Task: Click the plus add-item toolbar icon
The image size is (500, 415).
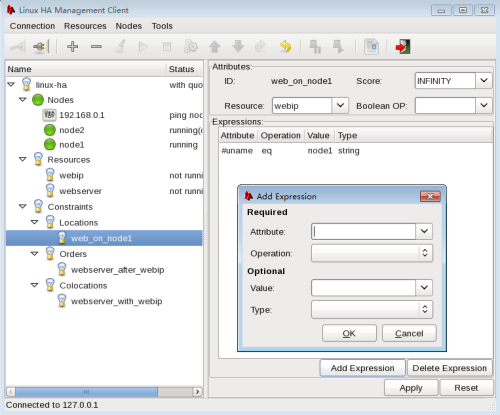Action: point(72,46)
